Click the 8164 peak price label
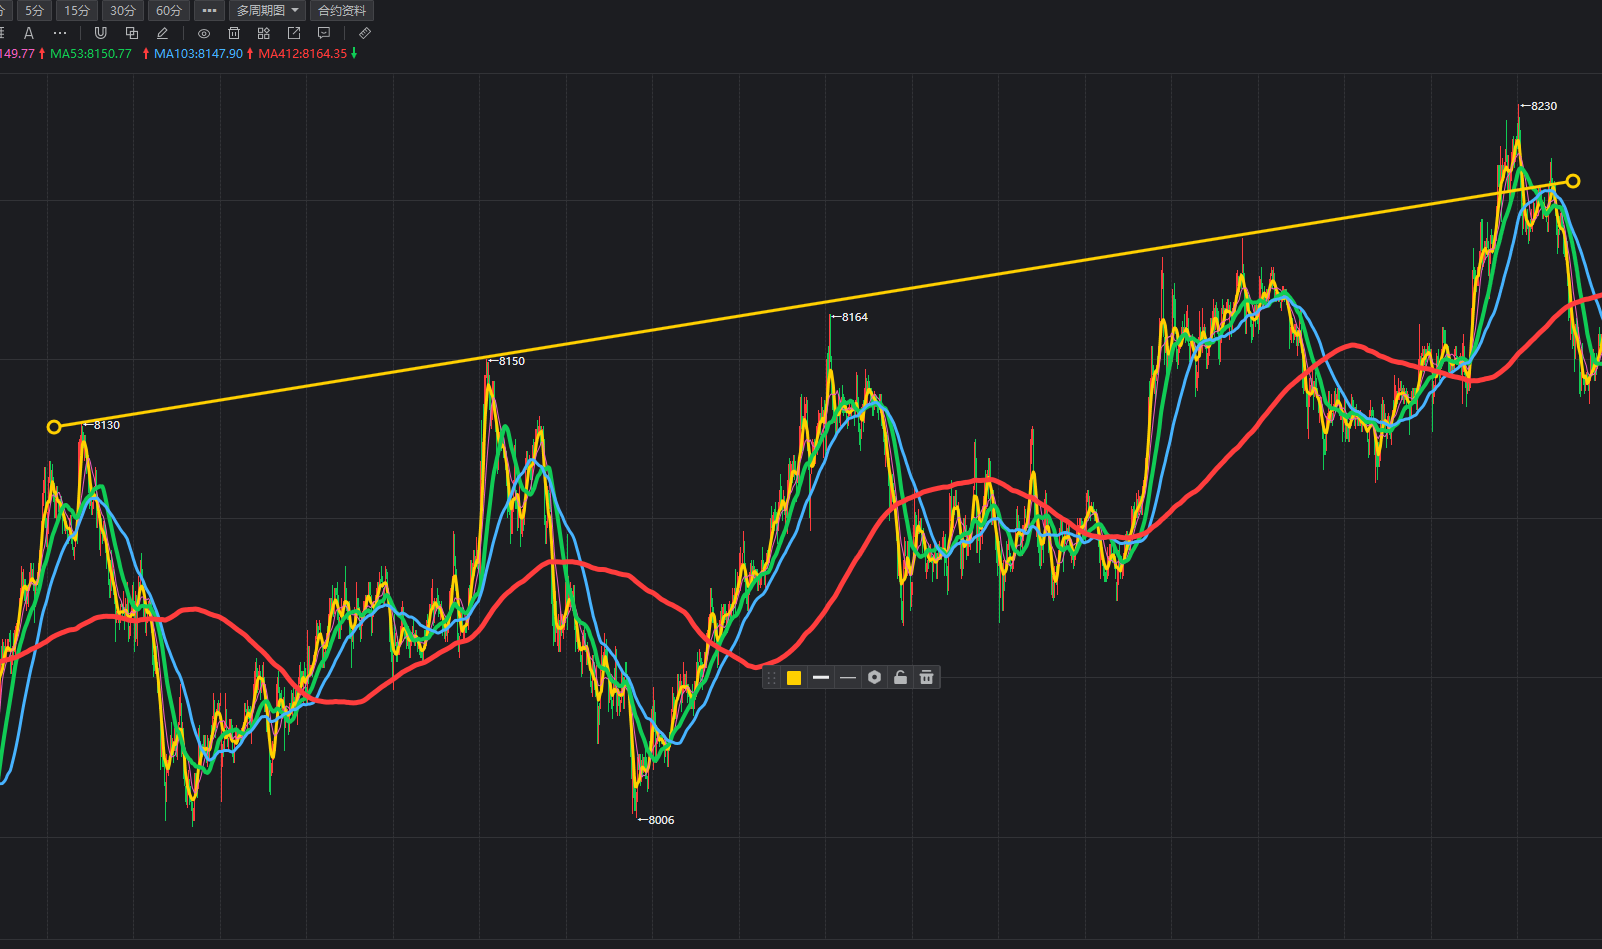The image size is (1602, 949). [854, 317]
